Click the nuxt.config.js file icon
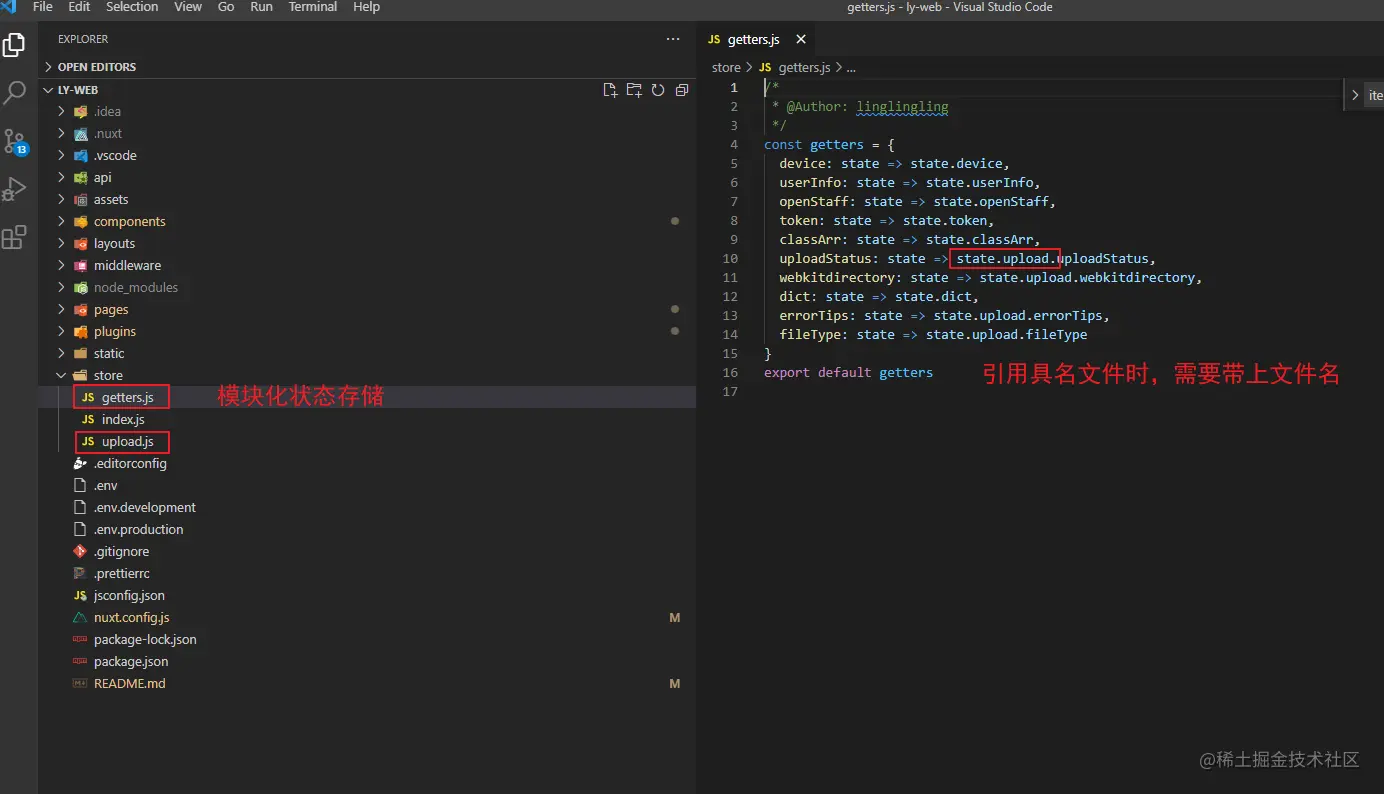The width and height of the screenshot is (1384, 794). 80,618
